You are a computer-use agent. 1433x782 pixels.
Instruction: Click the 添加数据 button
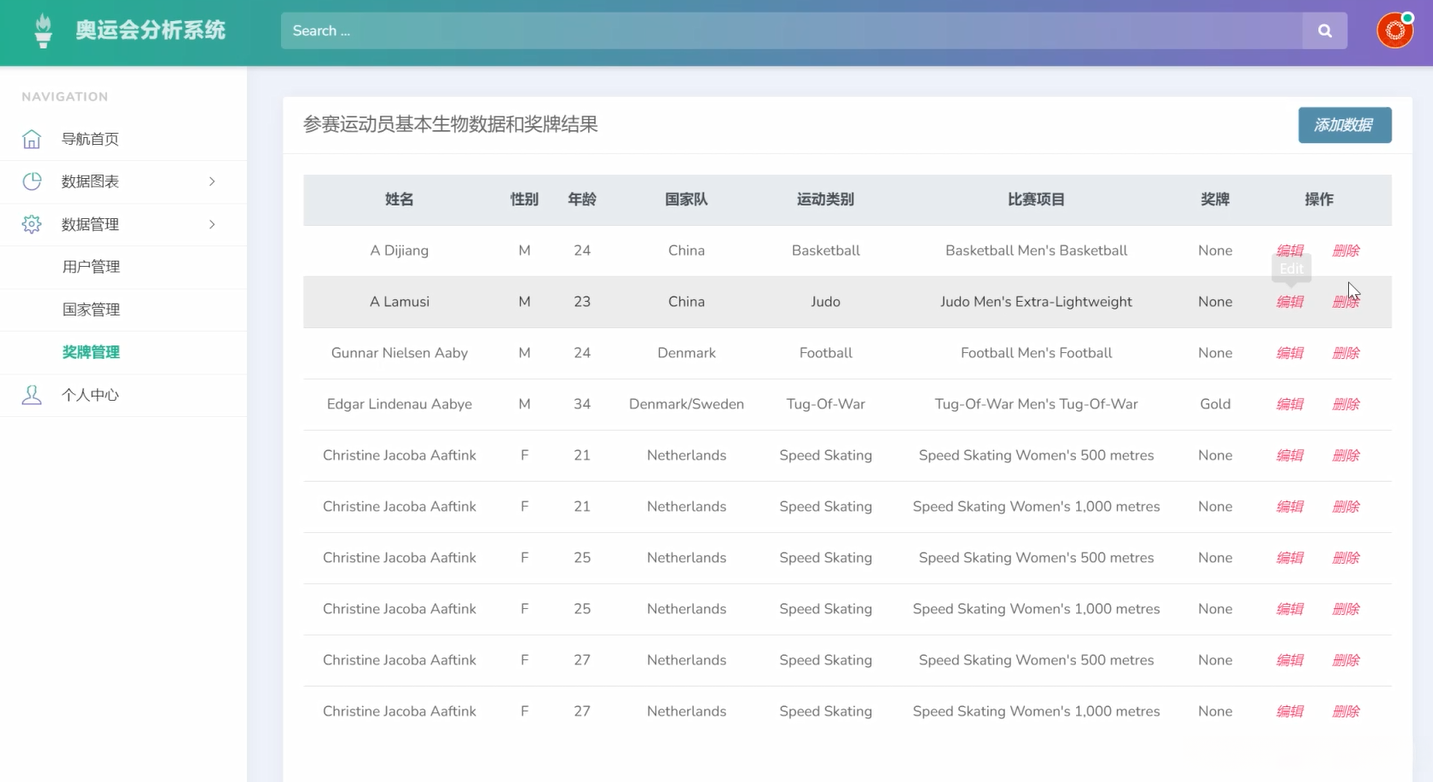tap(1344, 125)
